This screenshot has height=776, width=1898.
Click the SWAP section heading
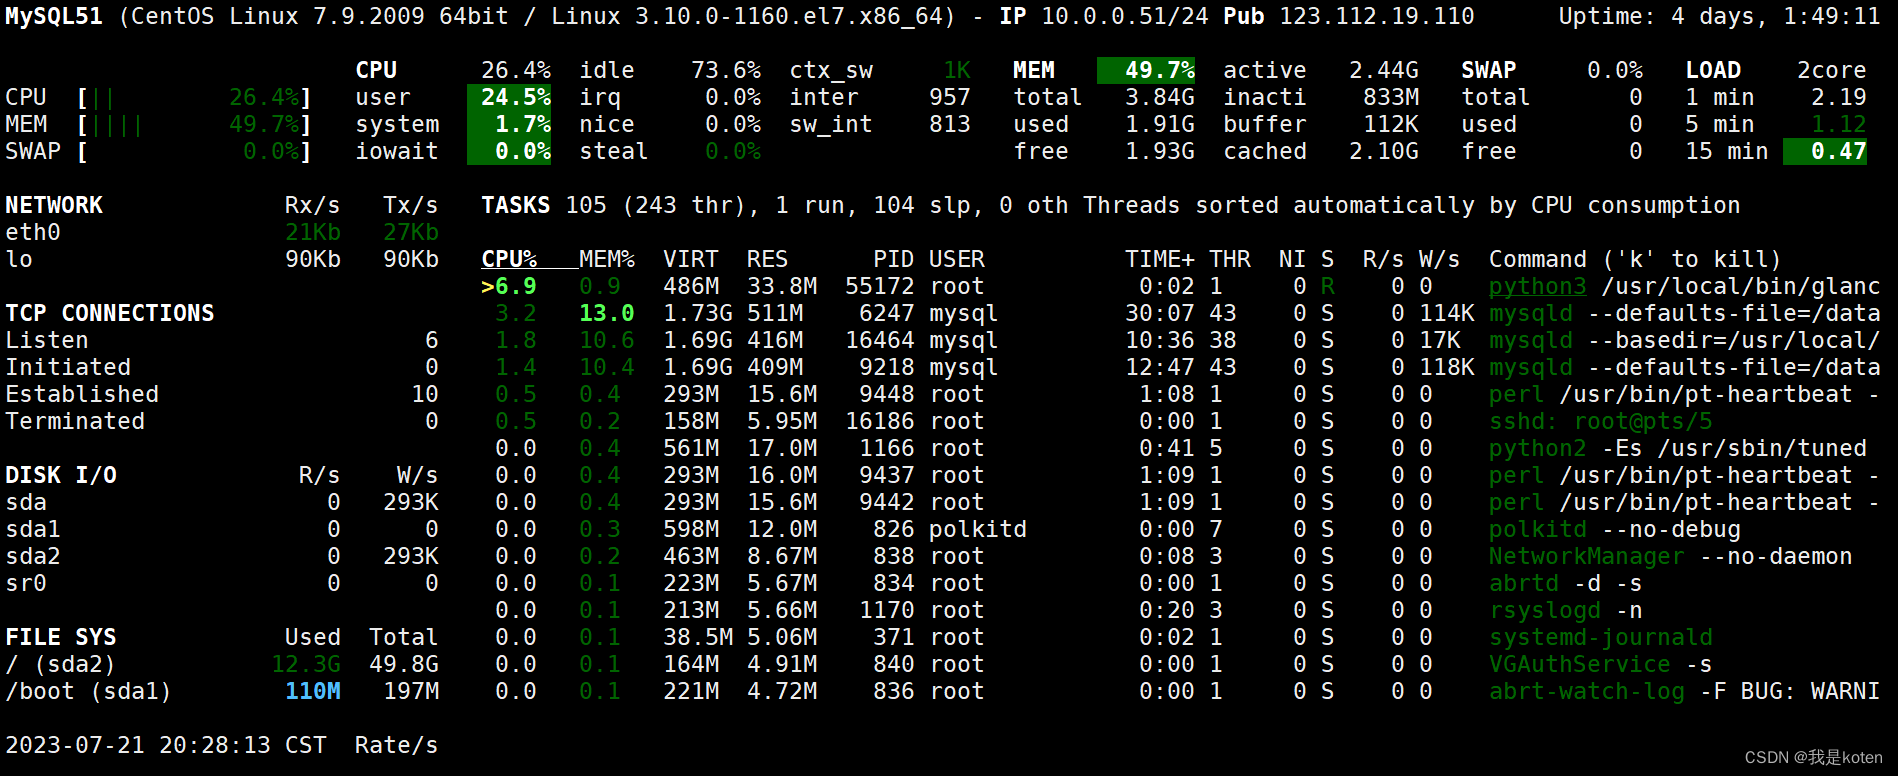[x=1489, y=70]
